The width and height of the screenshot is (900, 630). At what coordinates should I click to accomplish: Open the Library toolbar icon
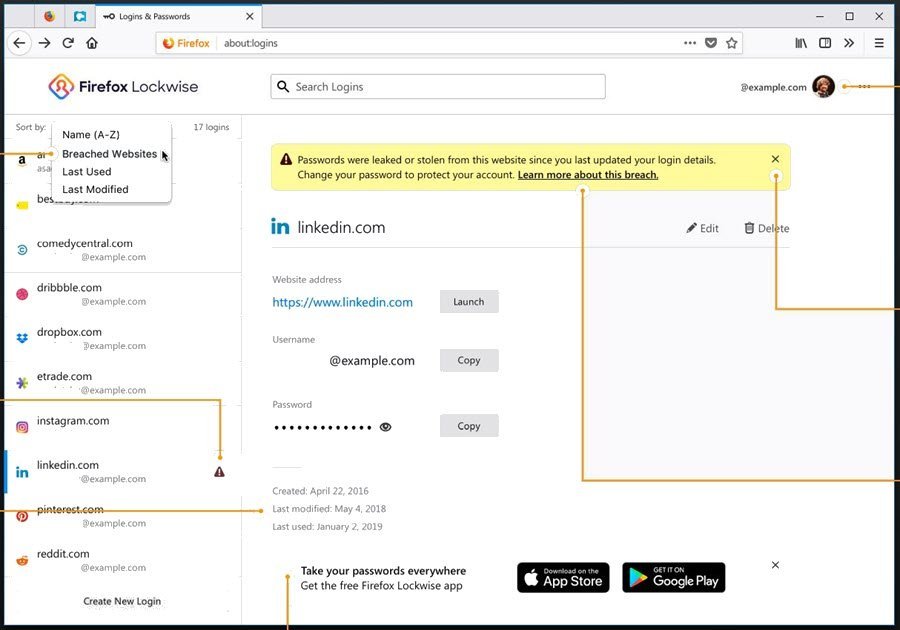[x=801, y=43]
